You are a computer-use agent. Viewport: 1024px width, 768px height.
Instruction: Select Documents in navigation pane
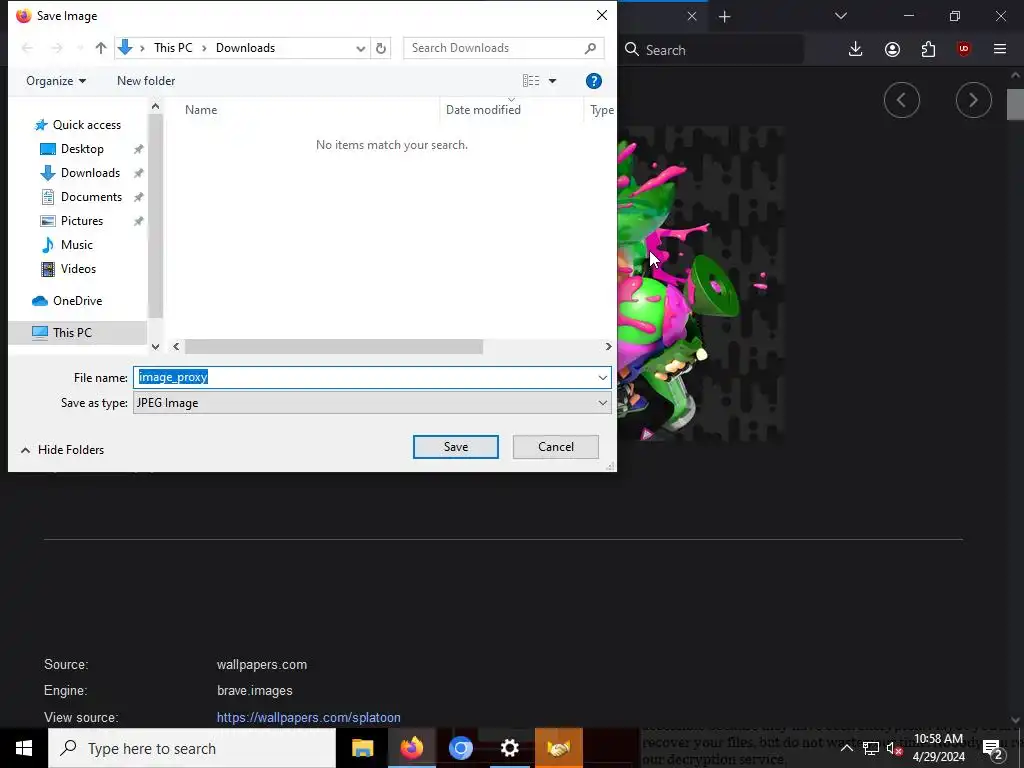pos(91,197)
